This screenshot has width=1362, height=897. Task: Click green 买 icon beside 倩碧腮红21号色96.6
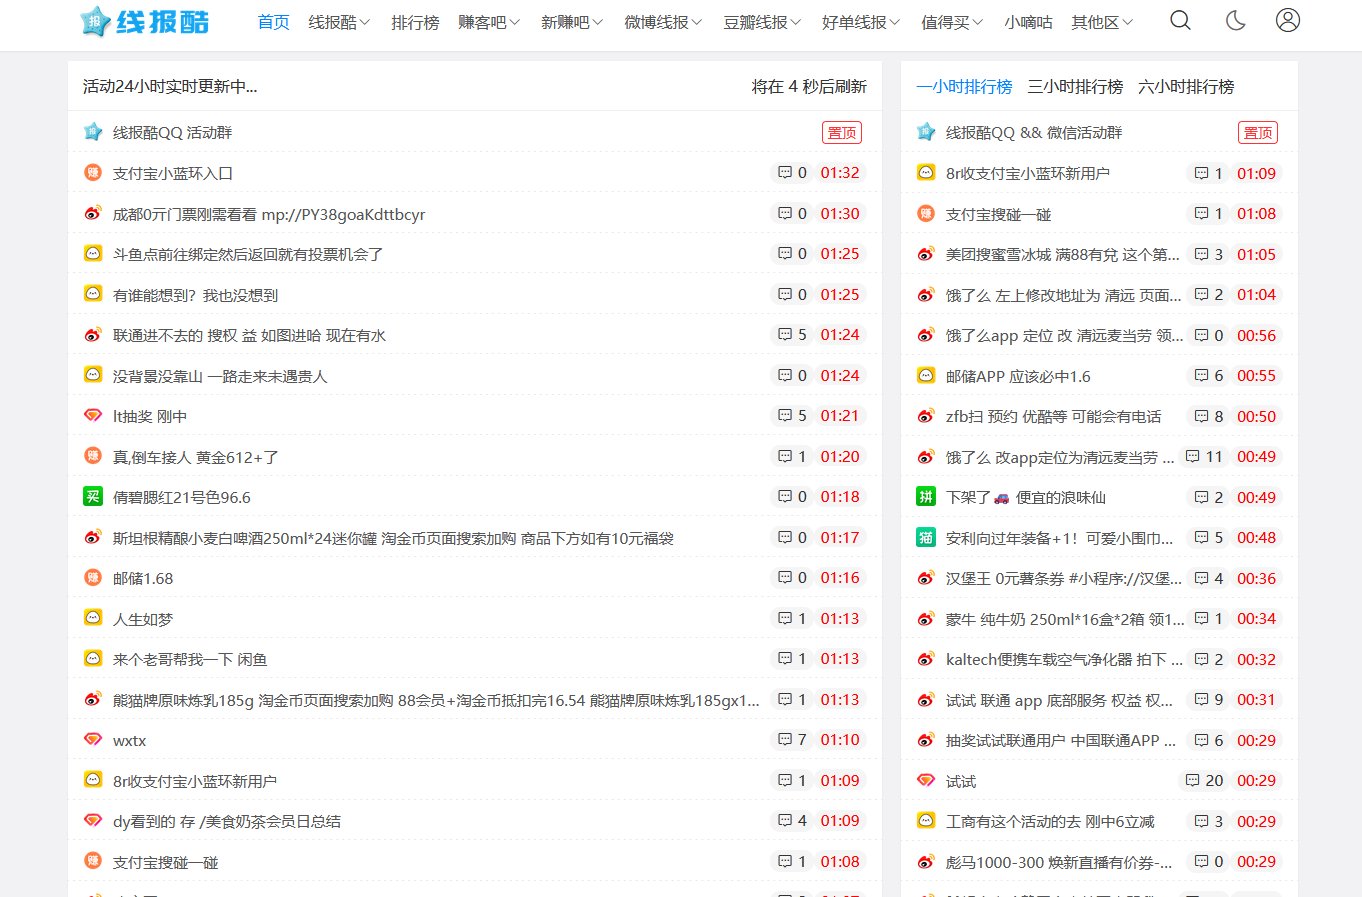pyautogui.click(x=93, y=497)
